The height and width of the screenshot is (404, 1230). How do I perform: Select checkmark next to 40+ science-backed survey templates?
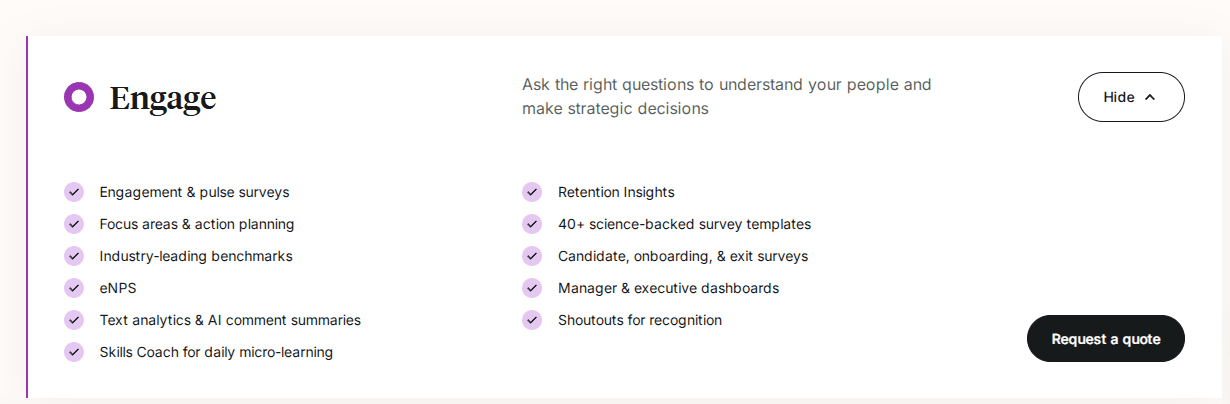(532, 224)
